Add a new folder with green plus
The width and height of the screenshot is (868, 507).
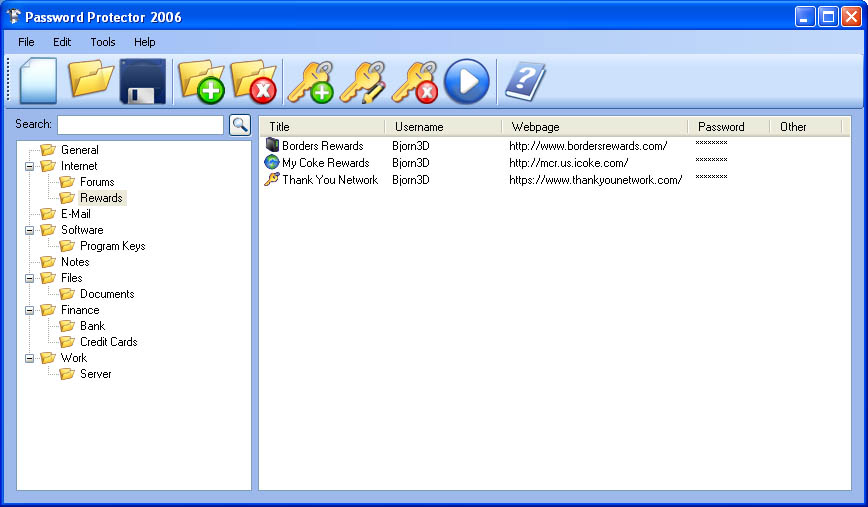[x=202, y=81]
